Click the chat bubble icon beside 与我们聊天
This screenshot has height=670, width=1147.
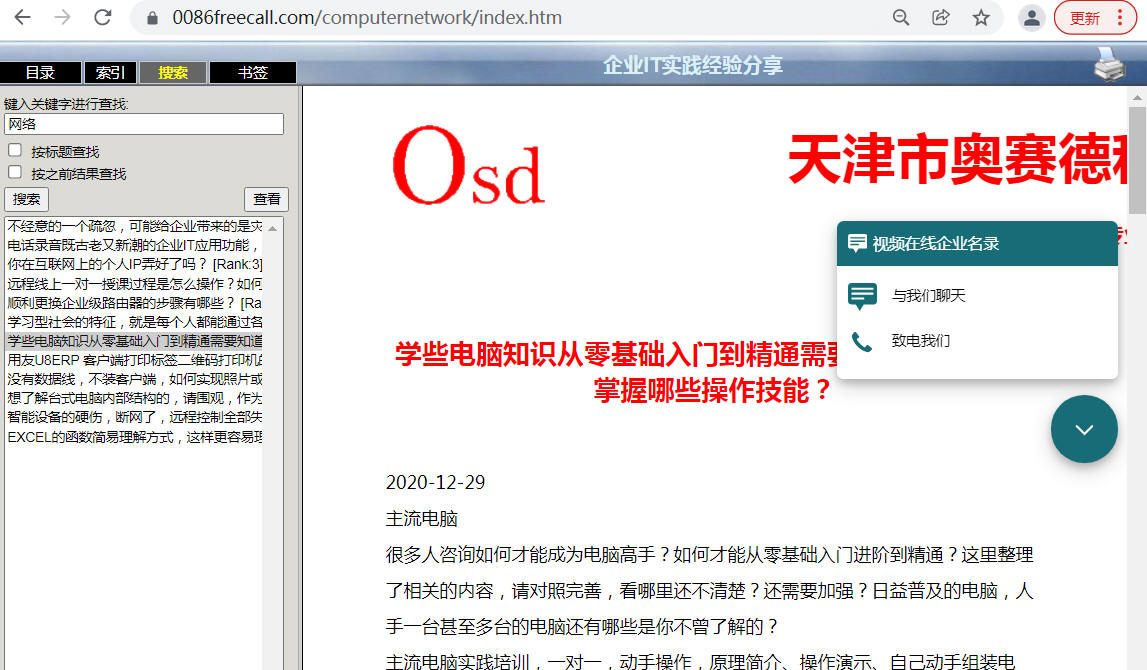tap(862, 296)
